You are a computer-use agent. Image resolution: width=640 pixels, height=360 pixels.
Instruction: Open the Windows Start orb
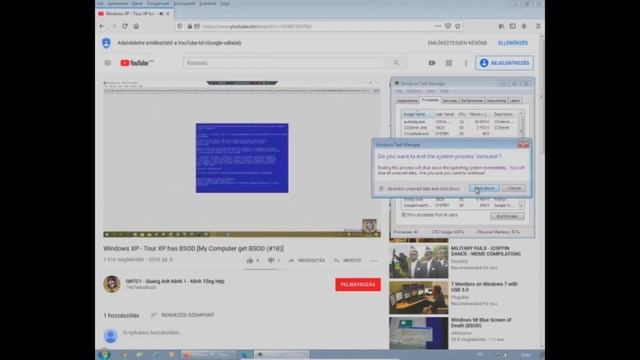104,355
